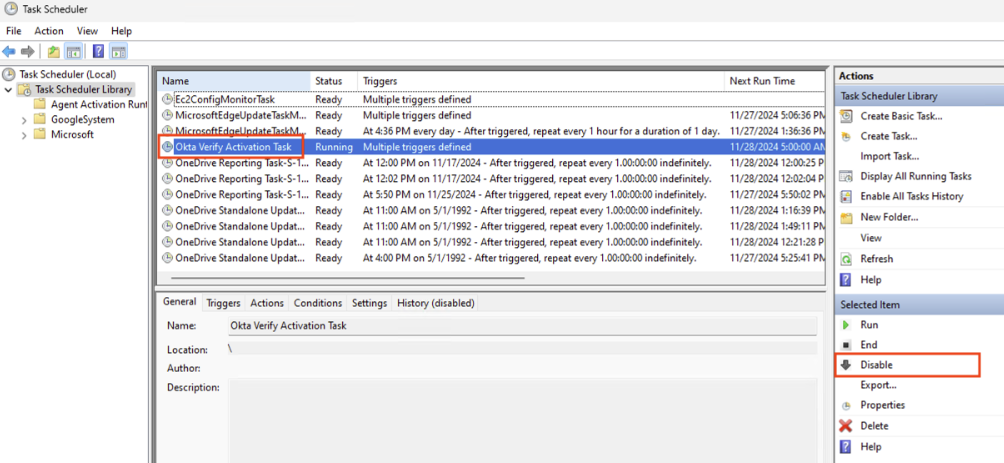1004x463 pixels.
Task: Click Import Task... in Actions pane
Action: pyautogui.click(x=889, y=156)
